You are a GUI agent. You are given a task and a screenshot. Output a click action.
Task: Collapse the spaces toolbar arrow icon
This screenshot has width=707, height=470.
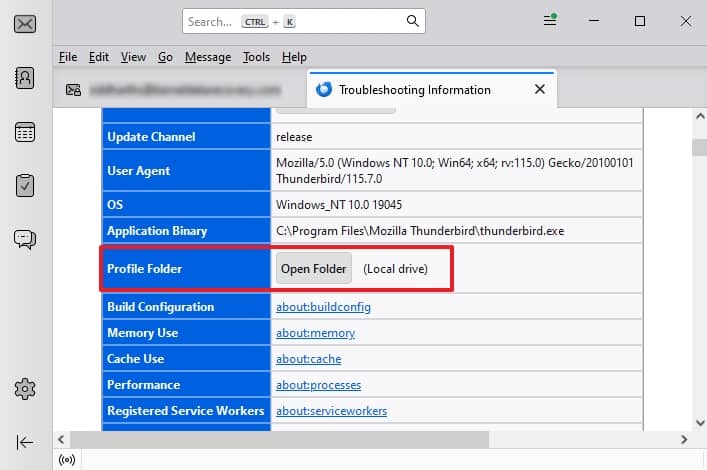(x=25, y=442)
